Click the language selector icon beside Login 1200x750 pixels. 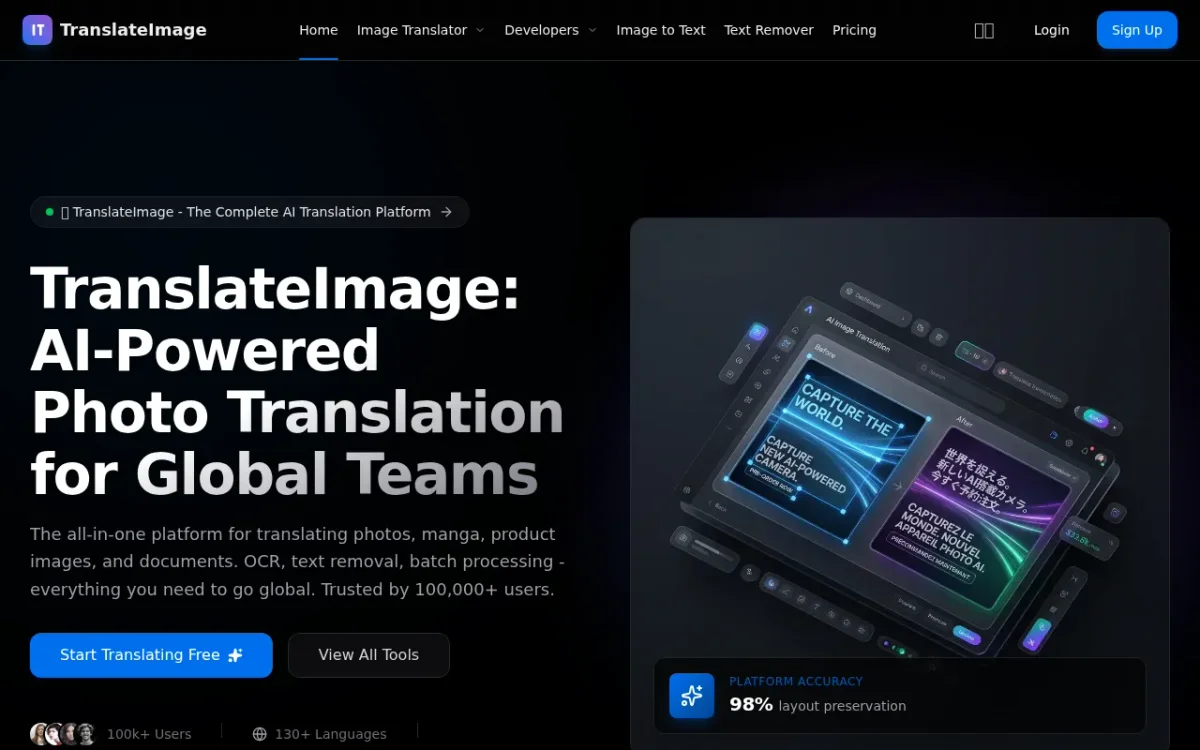click(x=984, y=30)
